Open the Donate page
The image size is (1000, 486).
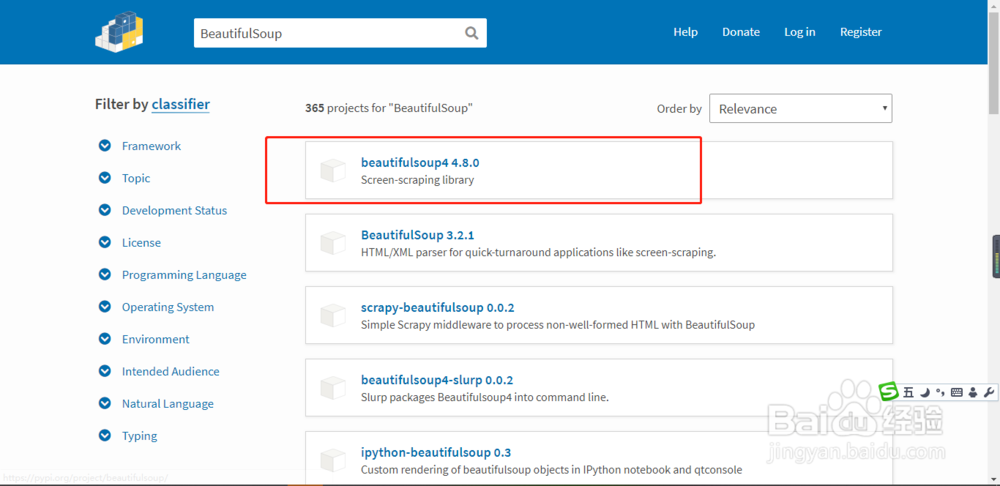click(741, 32)
